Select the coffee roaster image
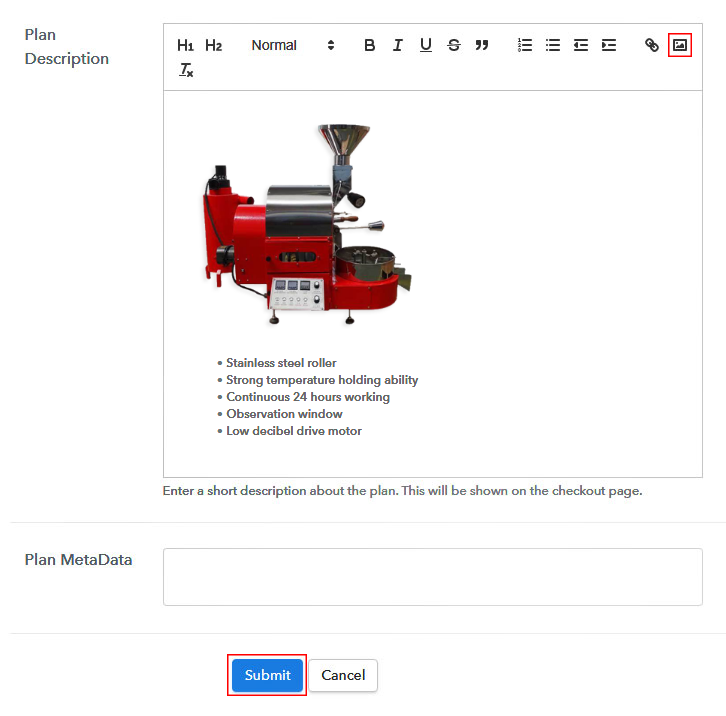The width and height of the screenshot is (726, 716). point(310,225)
